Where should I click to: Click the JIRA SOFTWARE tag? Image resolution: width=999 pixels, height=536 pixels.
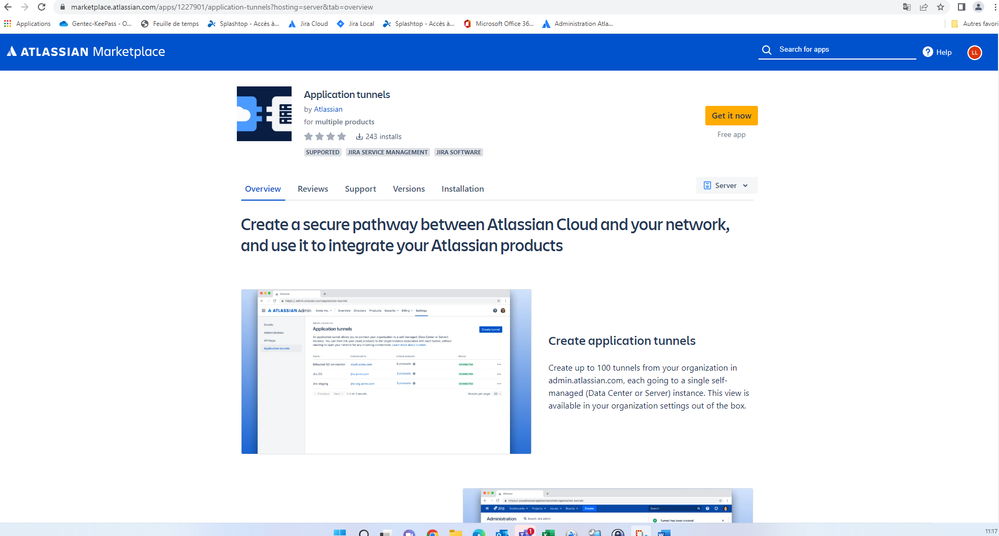[x=459, y=152]
